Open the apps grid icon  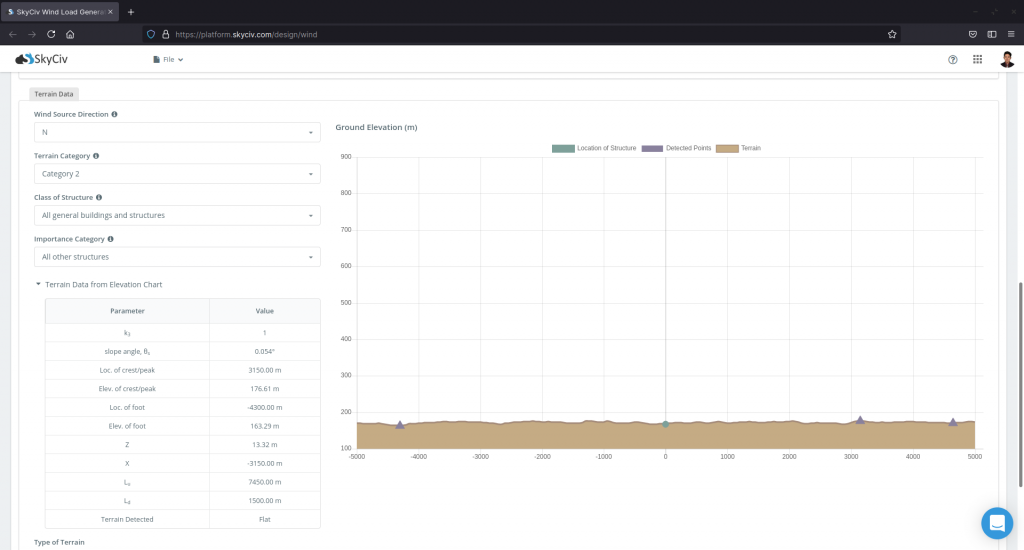coord(977,60)
